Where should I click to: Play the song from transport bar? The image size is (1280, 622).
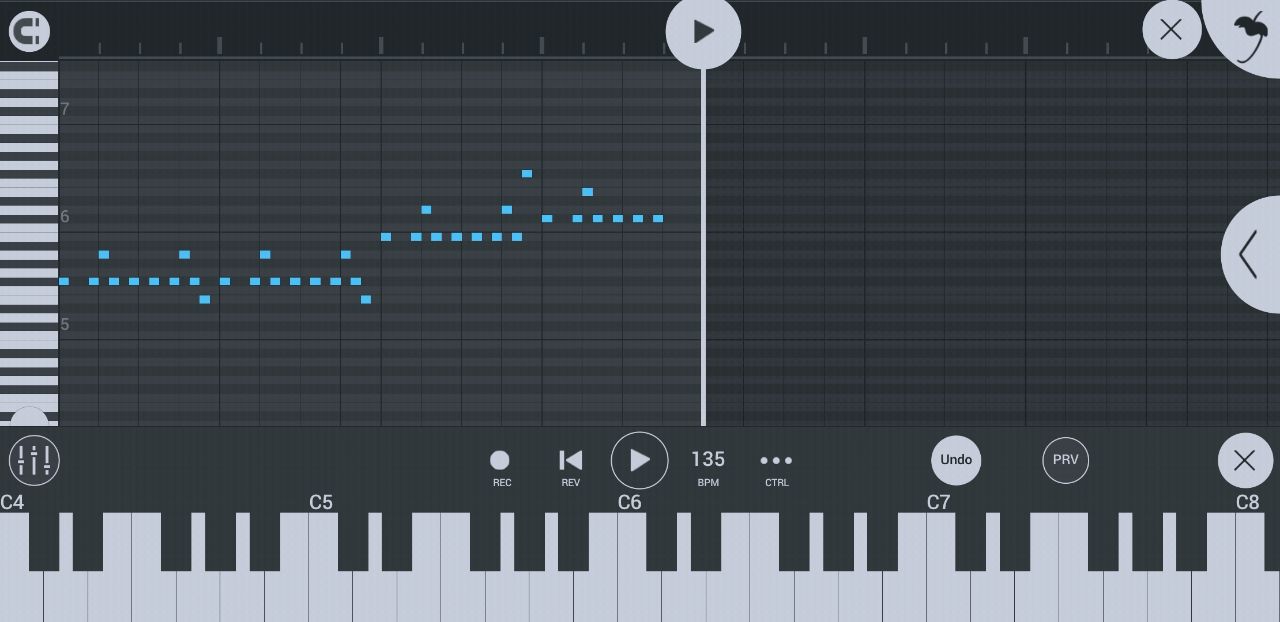point(639,460)
